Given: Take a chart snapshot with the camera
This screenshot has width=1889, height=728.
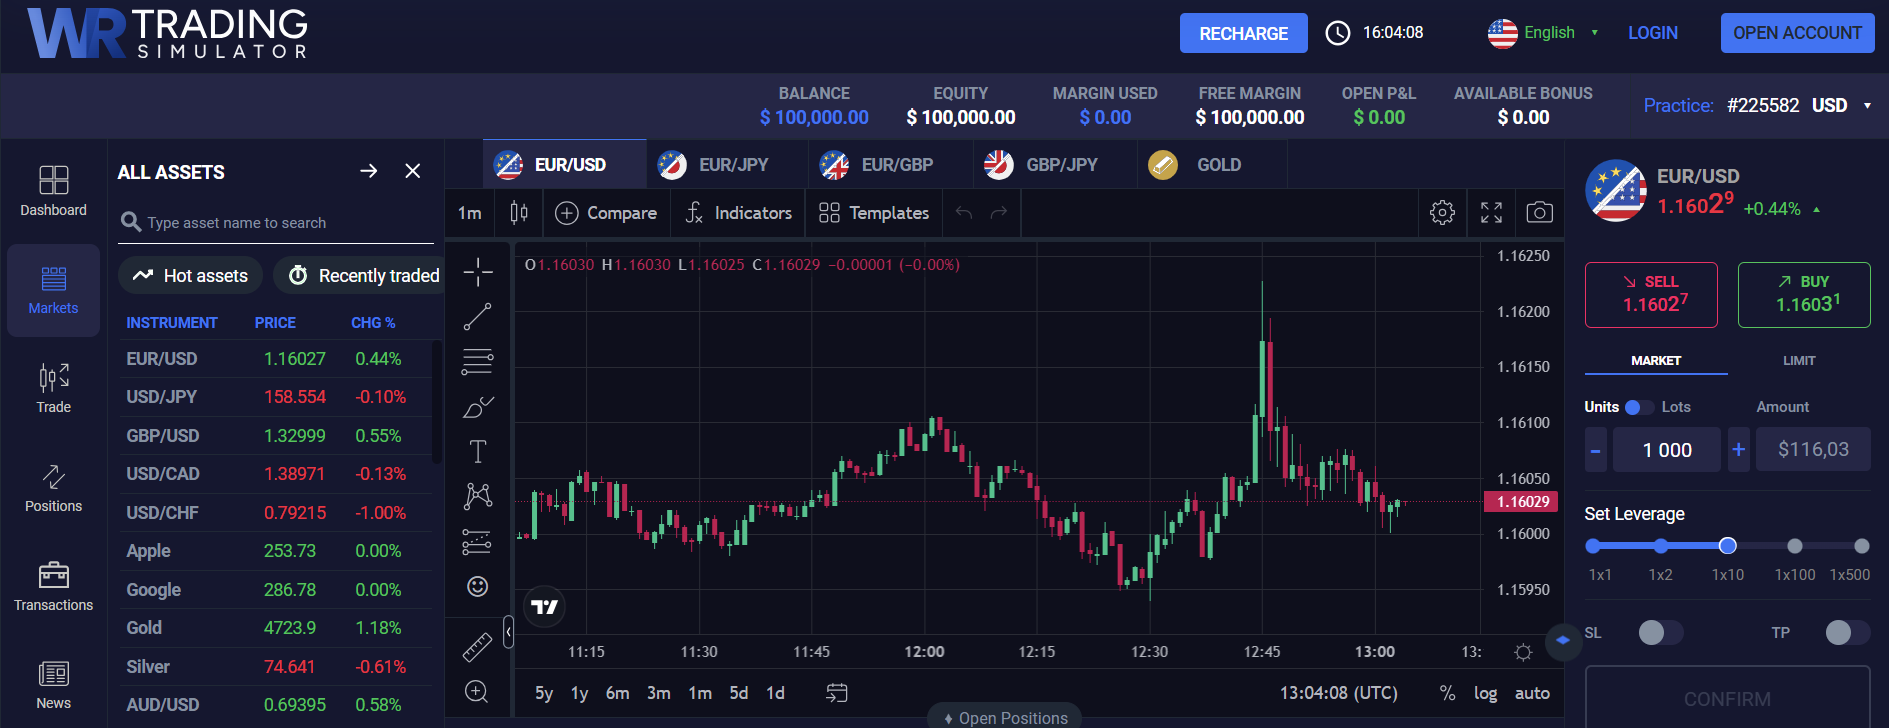Looking at the screenshot, I should 1540,212.
